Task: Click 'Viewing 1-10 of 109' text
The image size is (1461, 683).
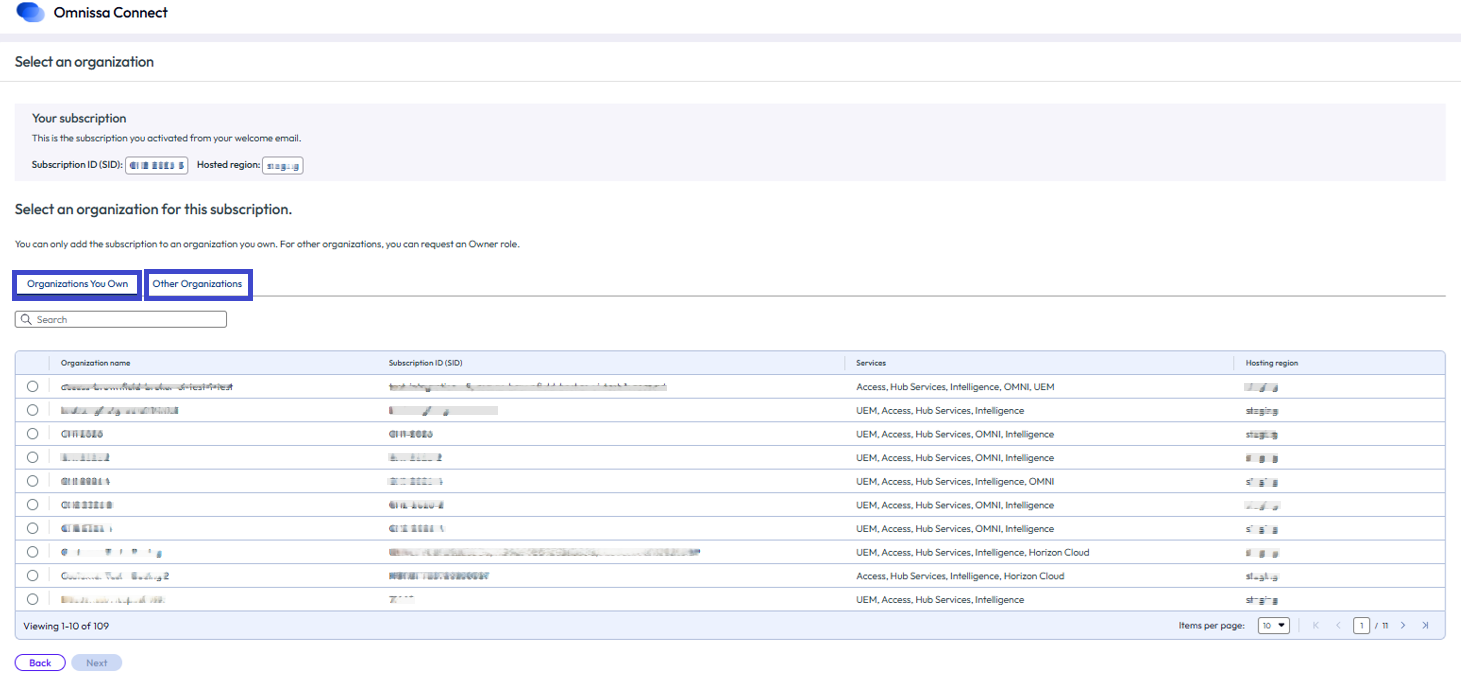Action: click(x=66, y=626)
